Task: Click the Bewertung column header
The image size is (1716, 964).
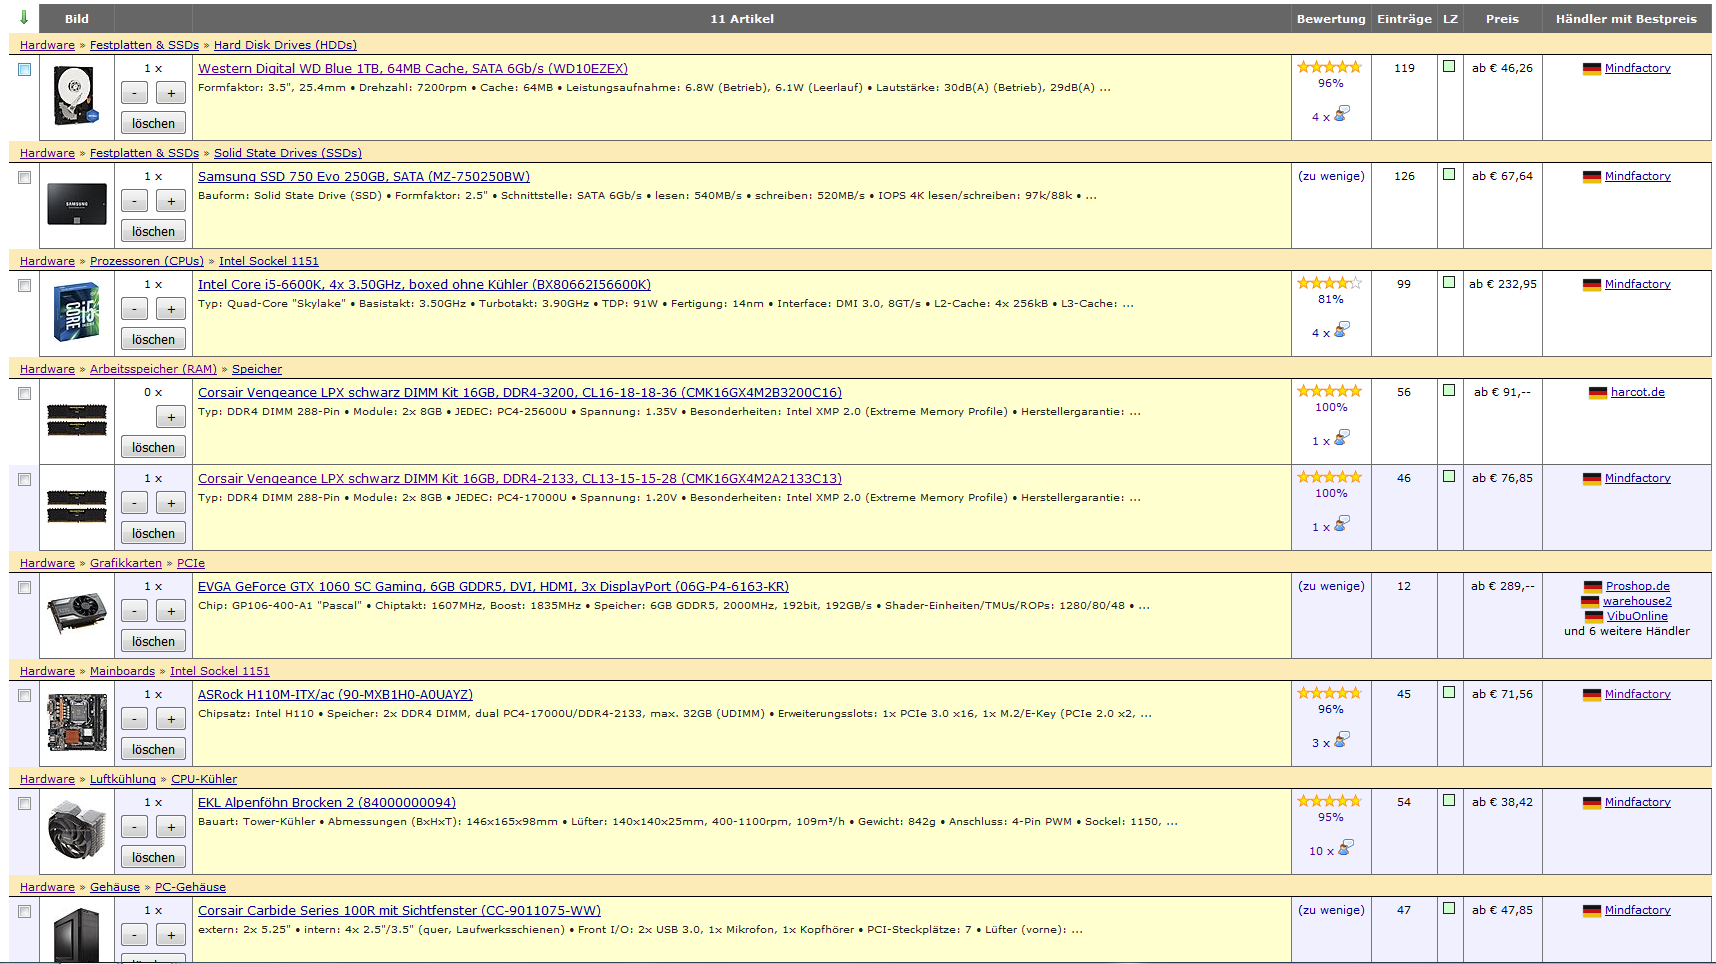Action: point(1331,19)
